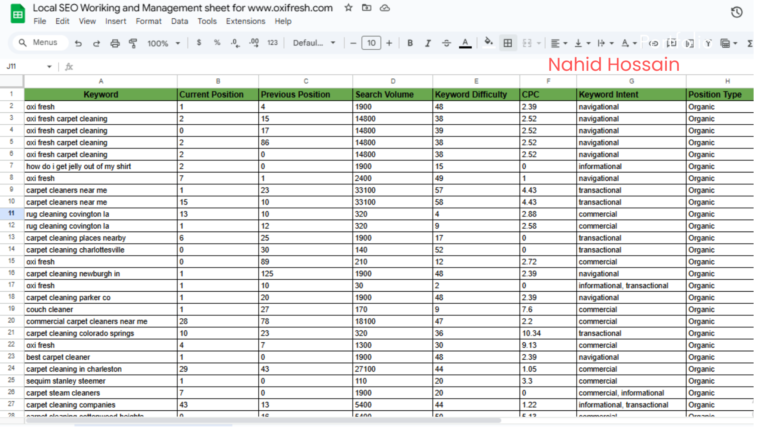Expand the filter views dropdown
The image size is (768, 432).
coord(735,44)
